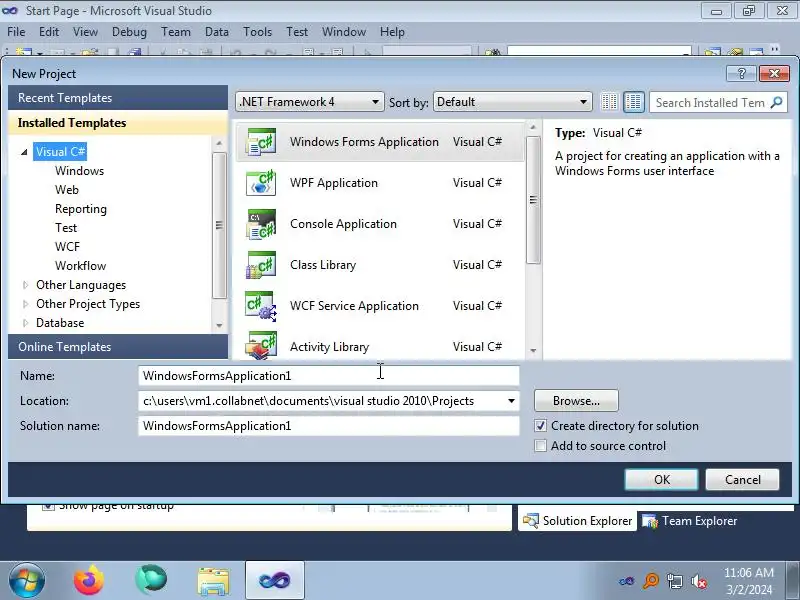
Task: Select the Test tree item
Action: pos(66,228)
